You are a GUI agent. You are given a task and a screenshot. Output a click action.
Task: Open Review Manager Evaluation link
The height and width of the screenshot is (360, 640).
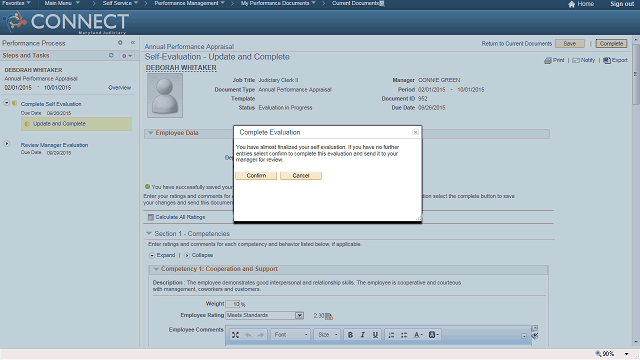pos(54,145)
